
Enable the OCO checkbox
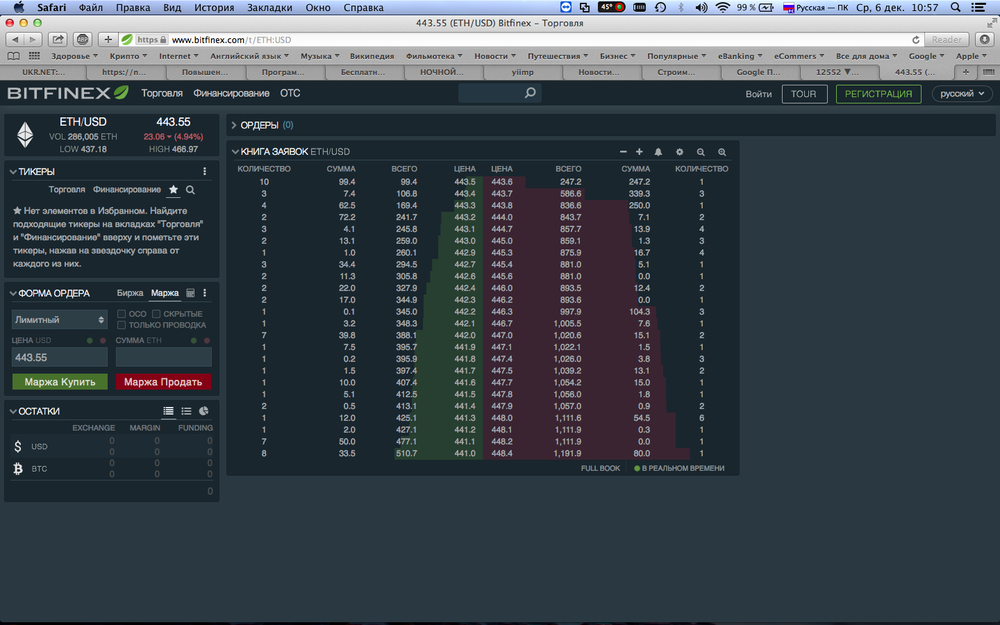[x=121, y=314]
